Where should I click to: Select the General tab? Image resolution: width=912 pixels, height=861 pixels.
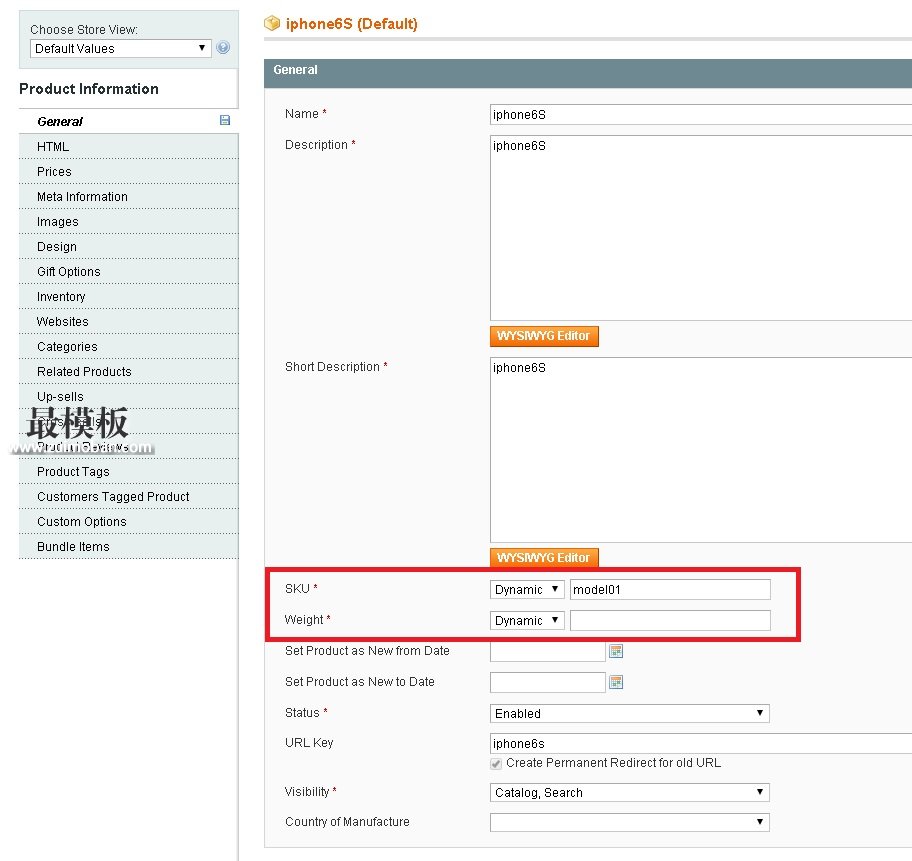(129, 121)
